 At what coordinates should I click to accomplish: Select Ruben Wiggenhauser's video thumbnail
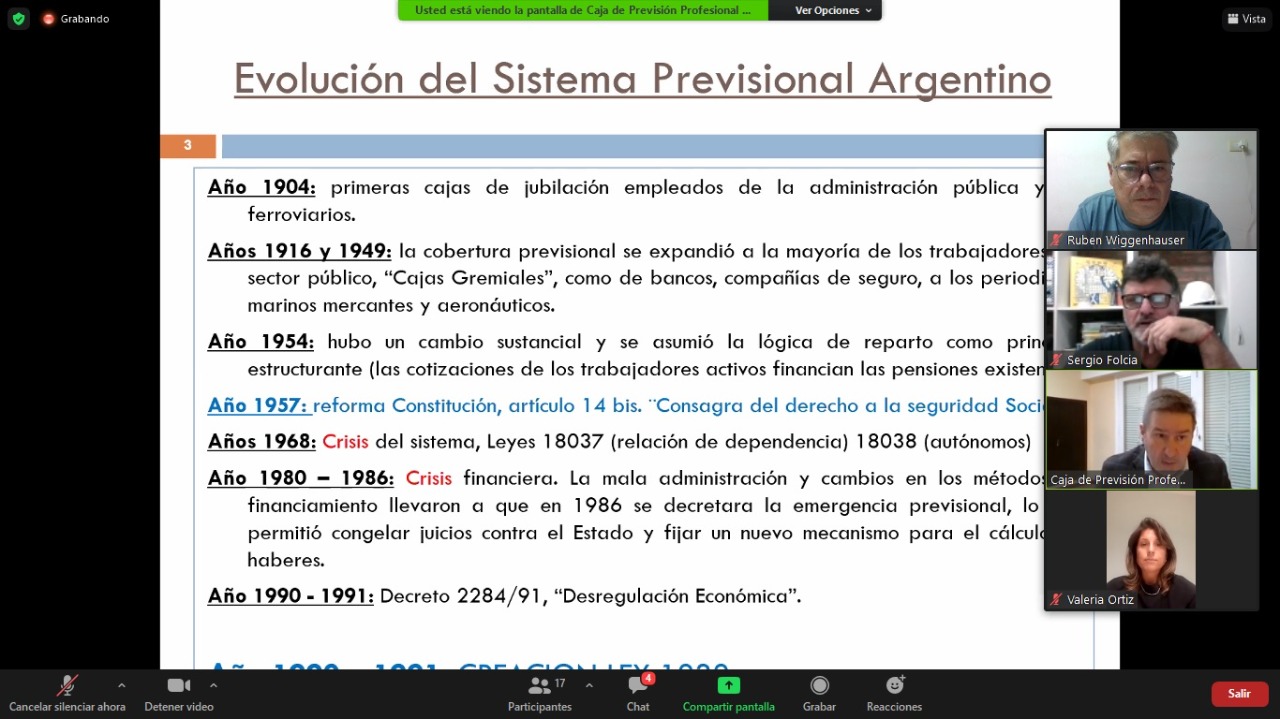click(x=1151, y=189)
